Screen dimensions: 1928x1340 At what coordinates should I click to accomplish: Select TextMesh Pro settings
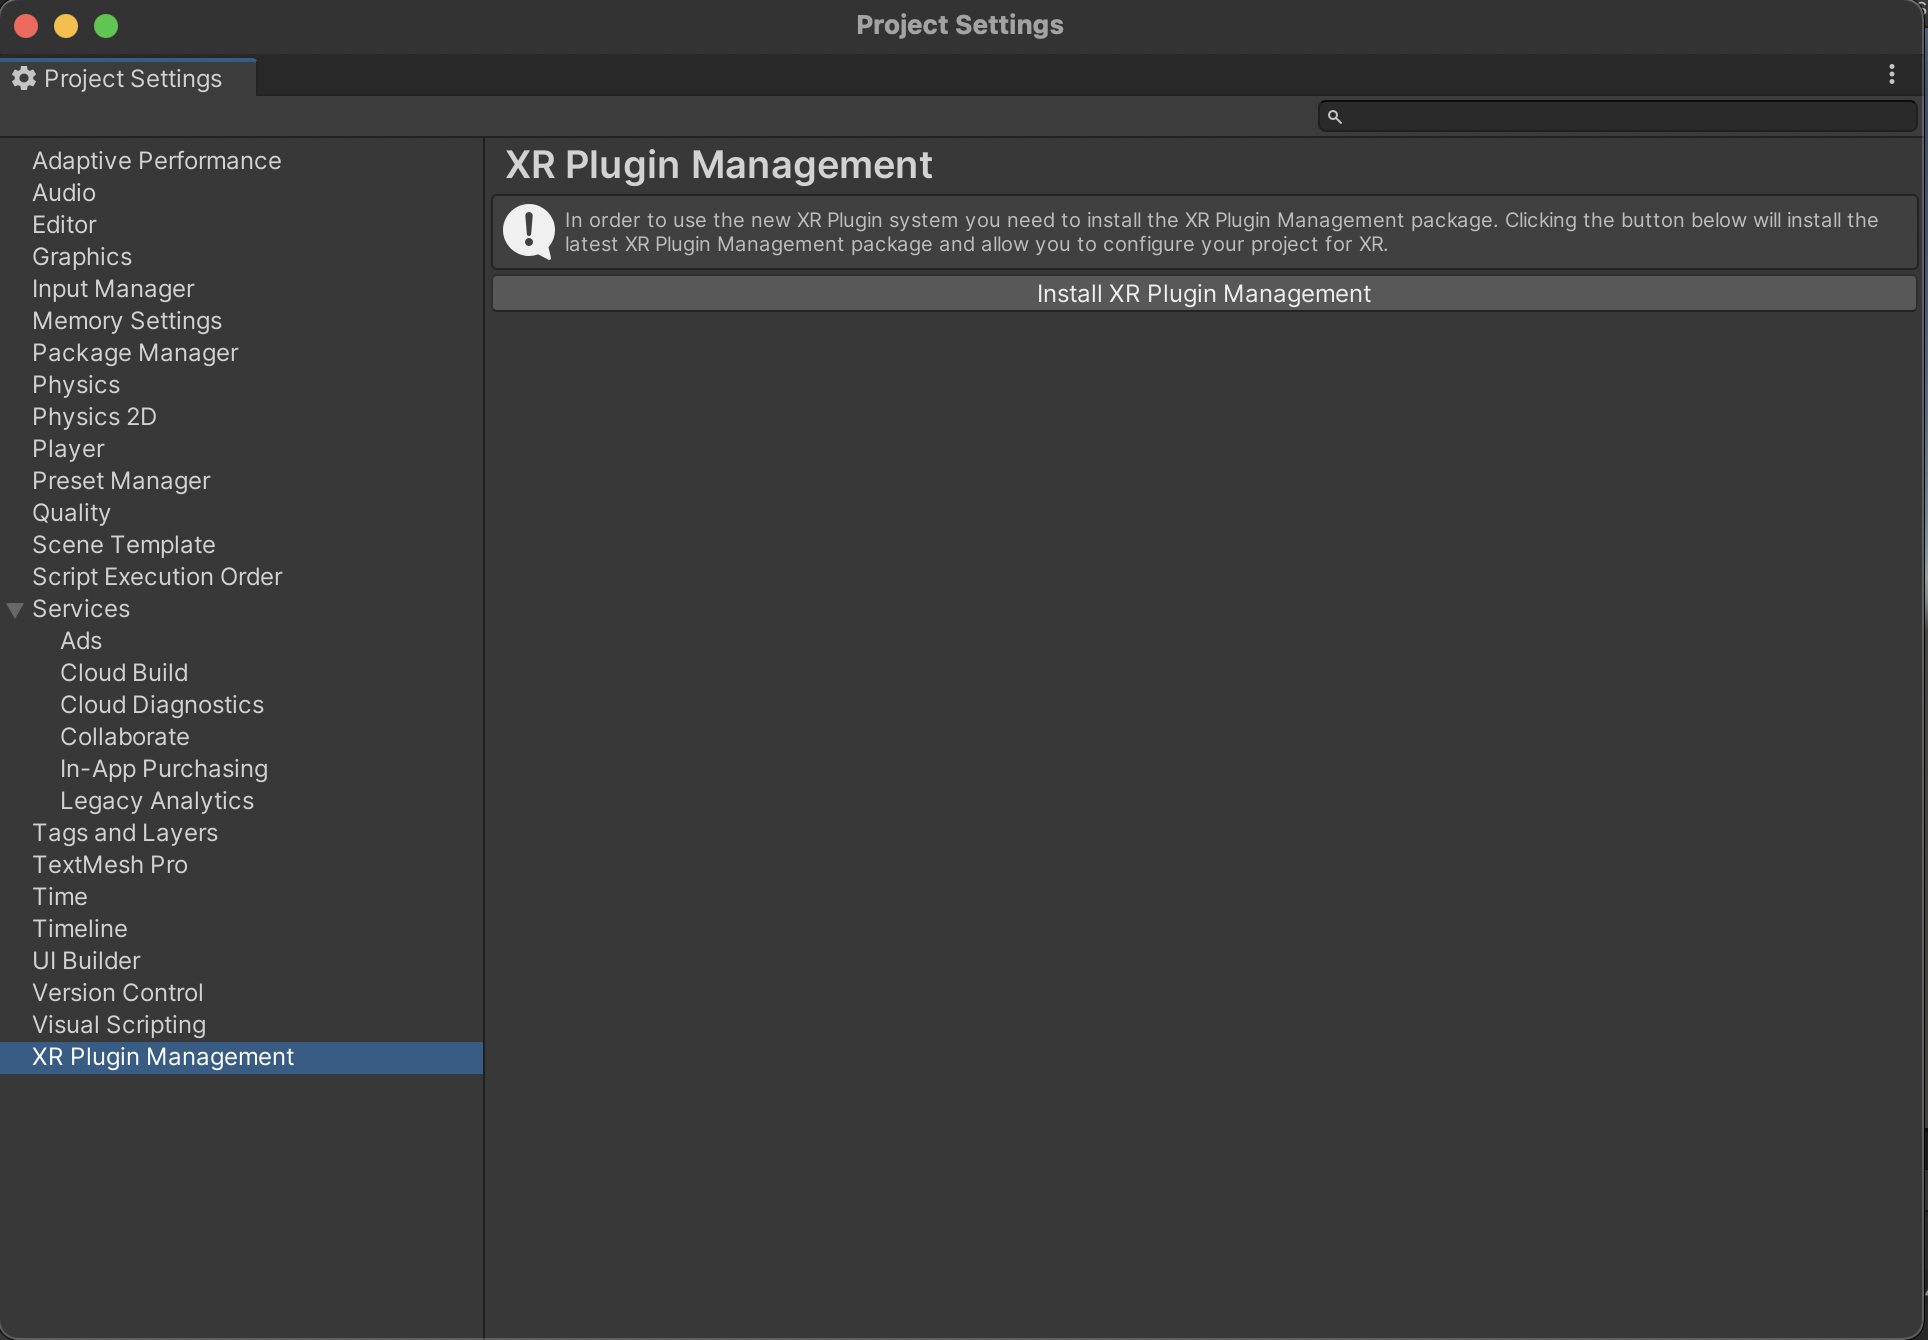pyautogui.click(x=109, y=864)
